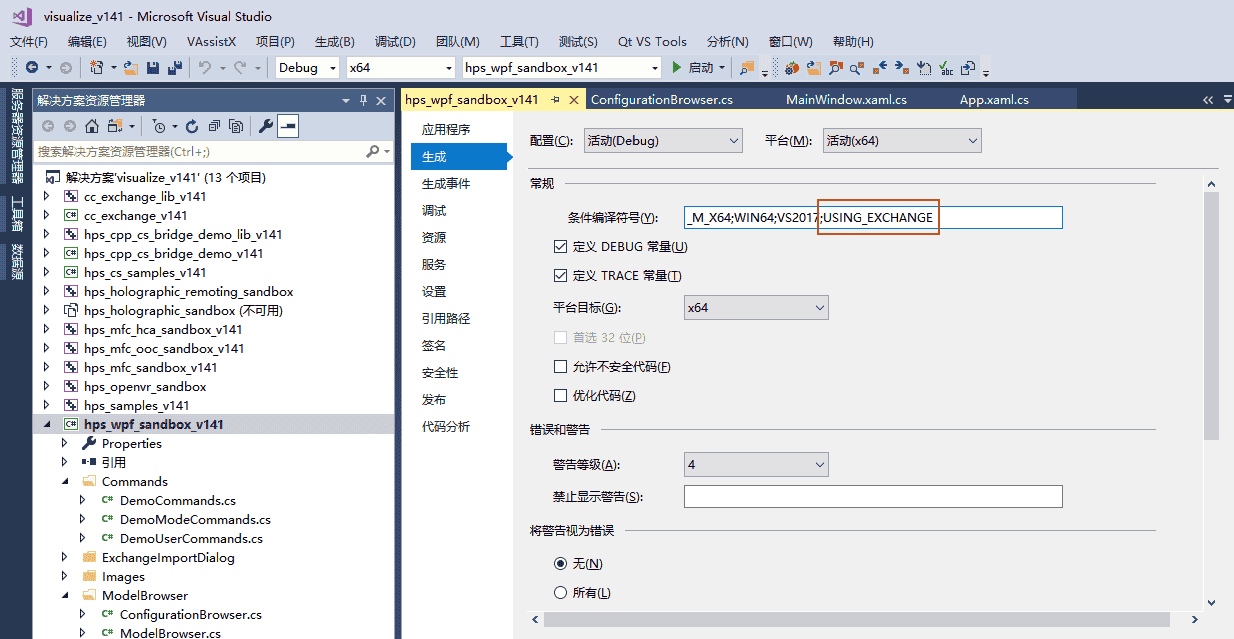Image resolution: width=1234 pixels, height=639 pixels.
Task: Click the Save All multi-disk icon
Action: pyautogui.click(x=174, y=68)
